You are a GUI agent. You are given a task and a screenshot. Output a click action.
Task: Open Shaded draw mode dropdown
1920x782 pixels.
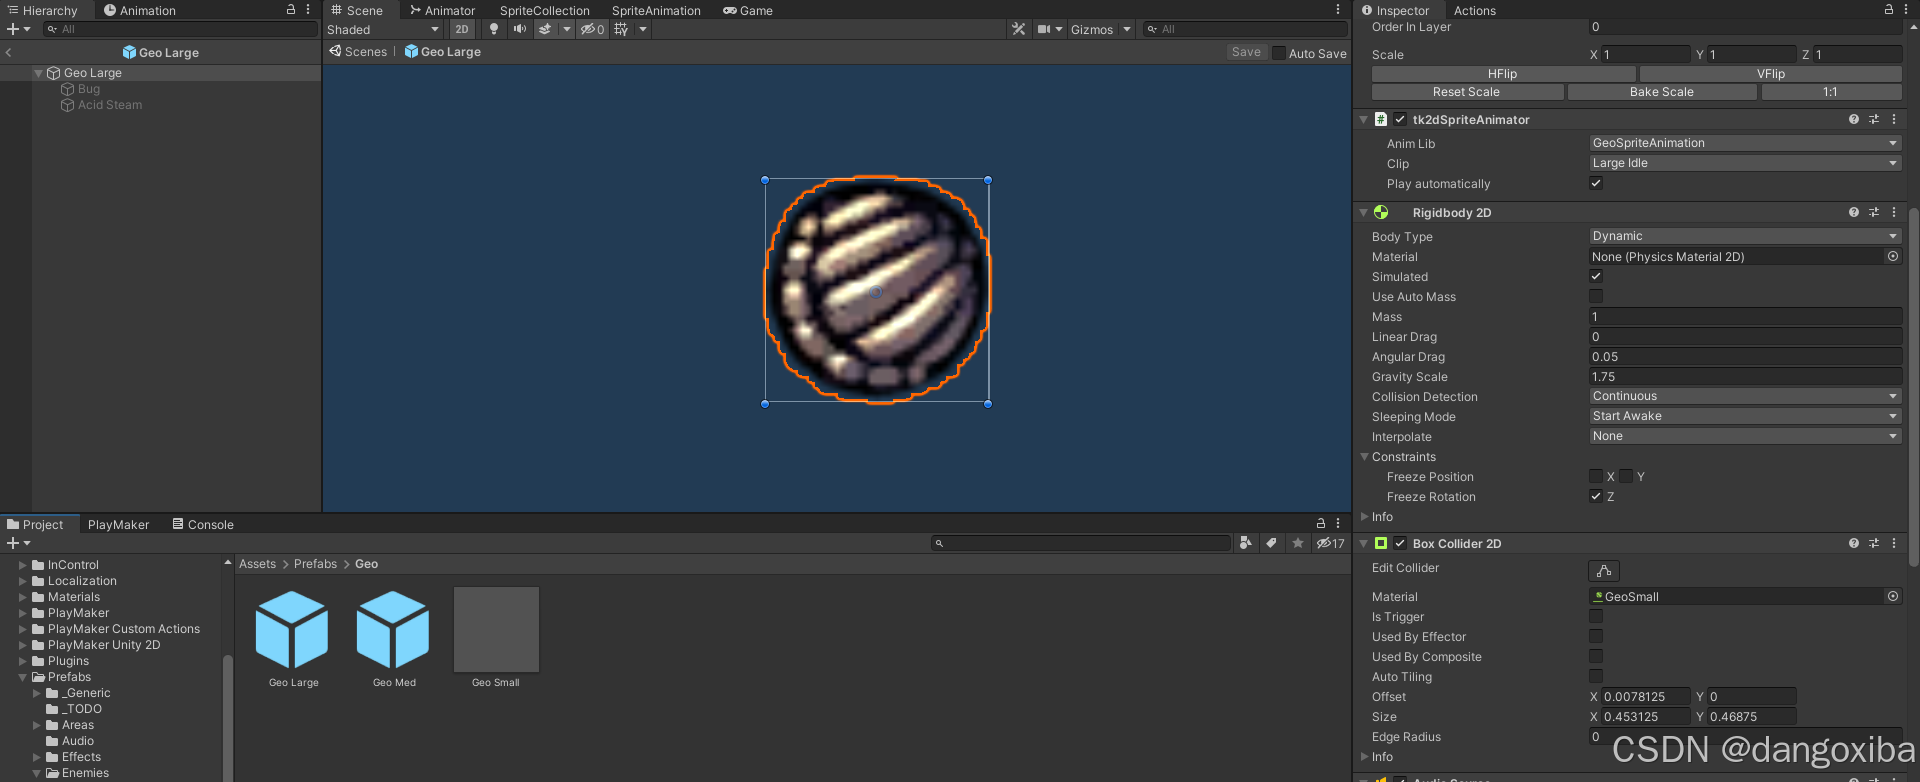384,29
